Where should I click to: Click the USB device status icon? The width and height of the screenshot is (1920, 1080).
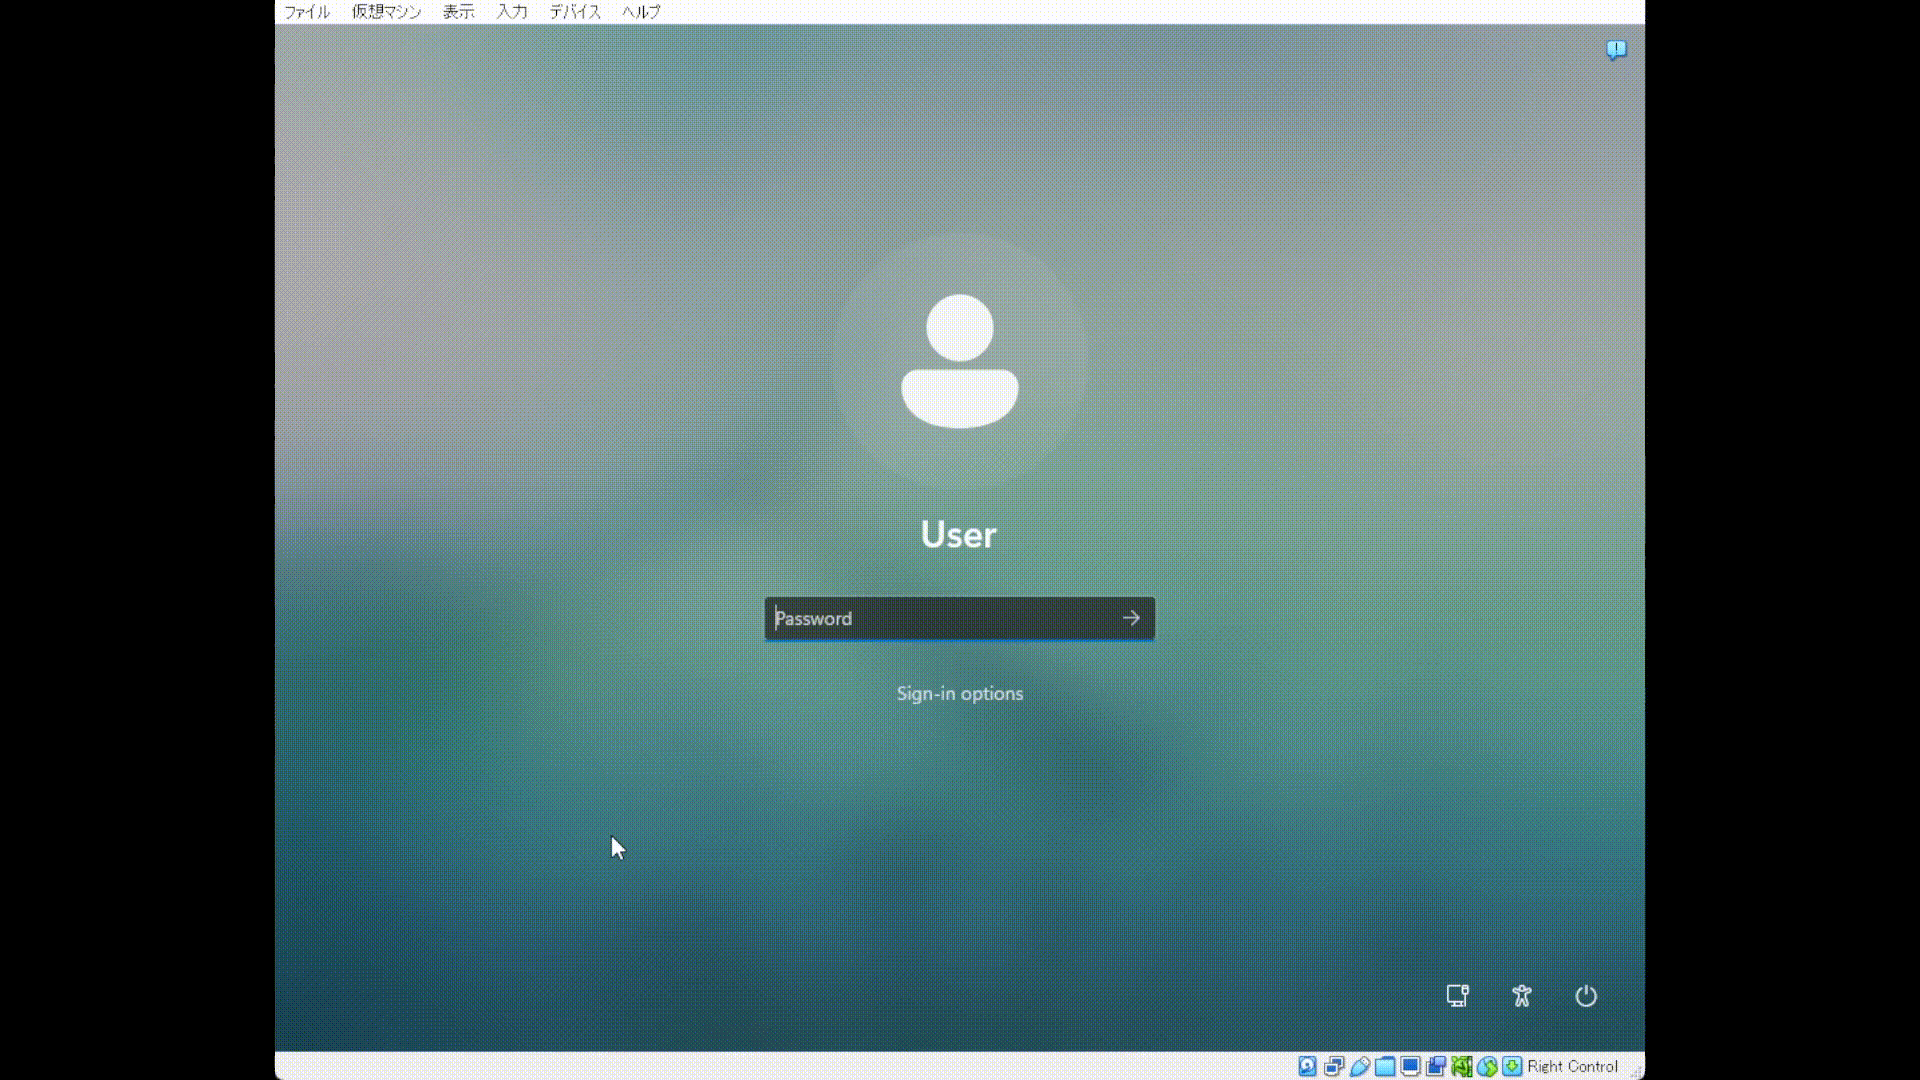1359,1066
